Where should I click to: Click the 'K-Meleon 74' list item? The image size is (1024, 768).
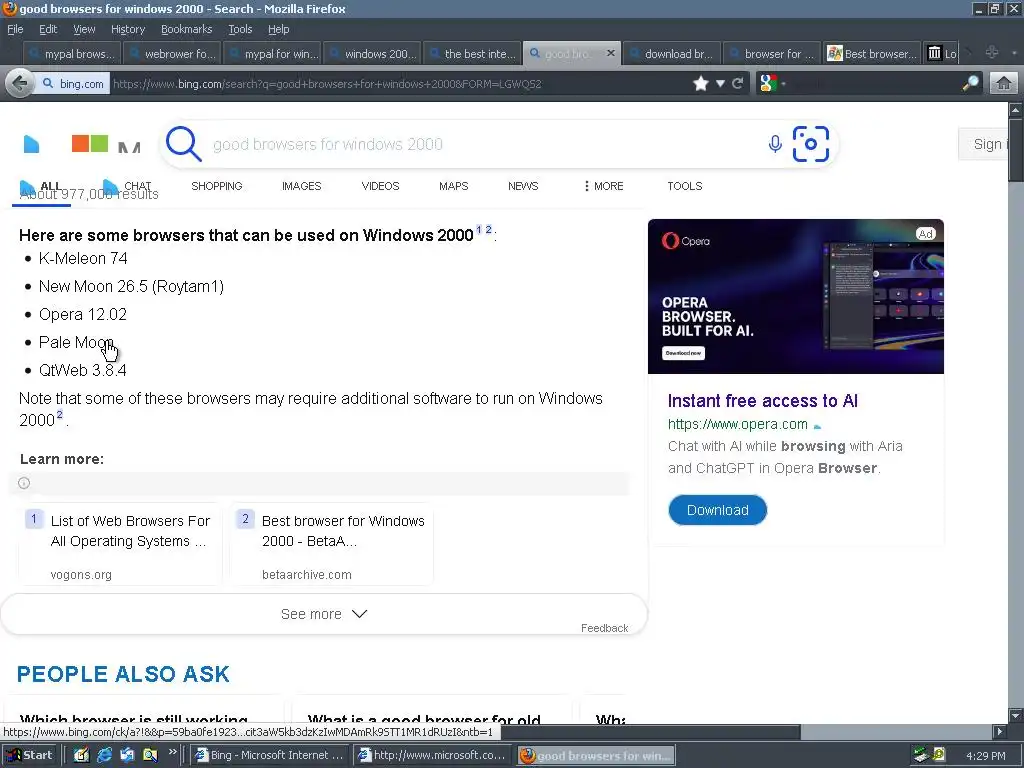(x=83, y=259)
